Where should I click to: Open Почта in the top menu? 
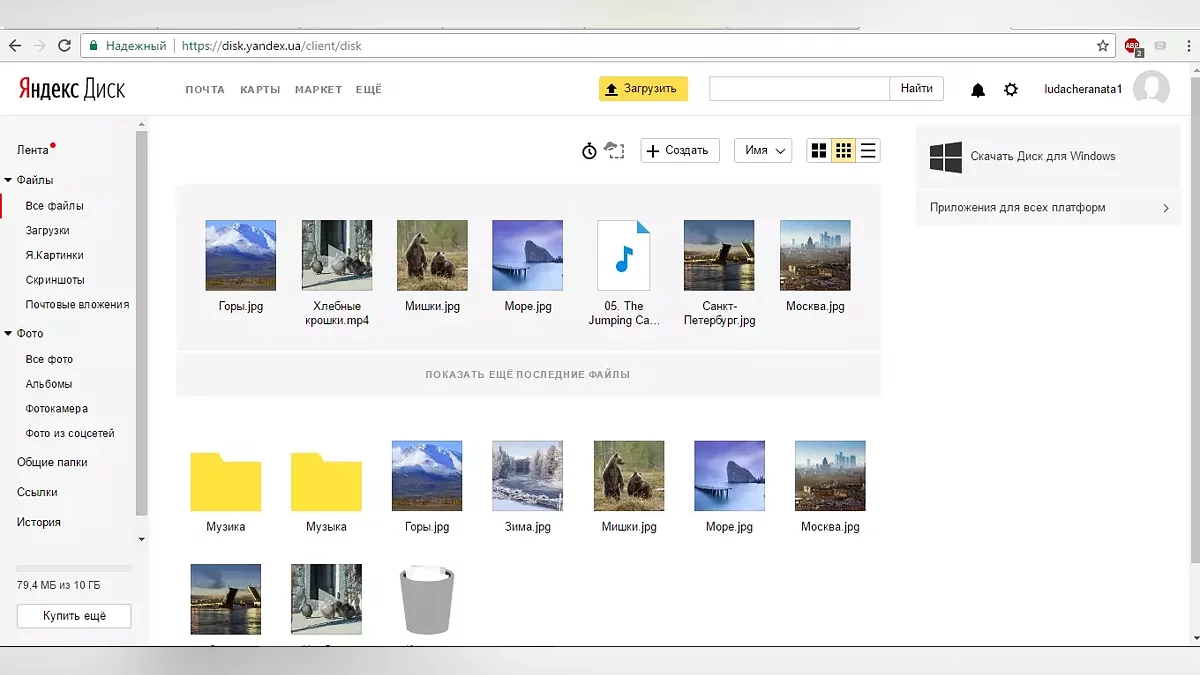coord(205,90)
